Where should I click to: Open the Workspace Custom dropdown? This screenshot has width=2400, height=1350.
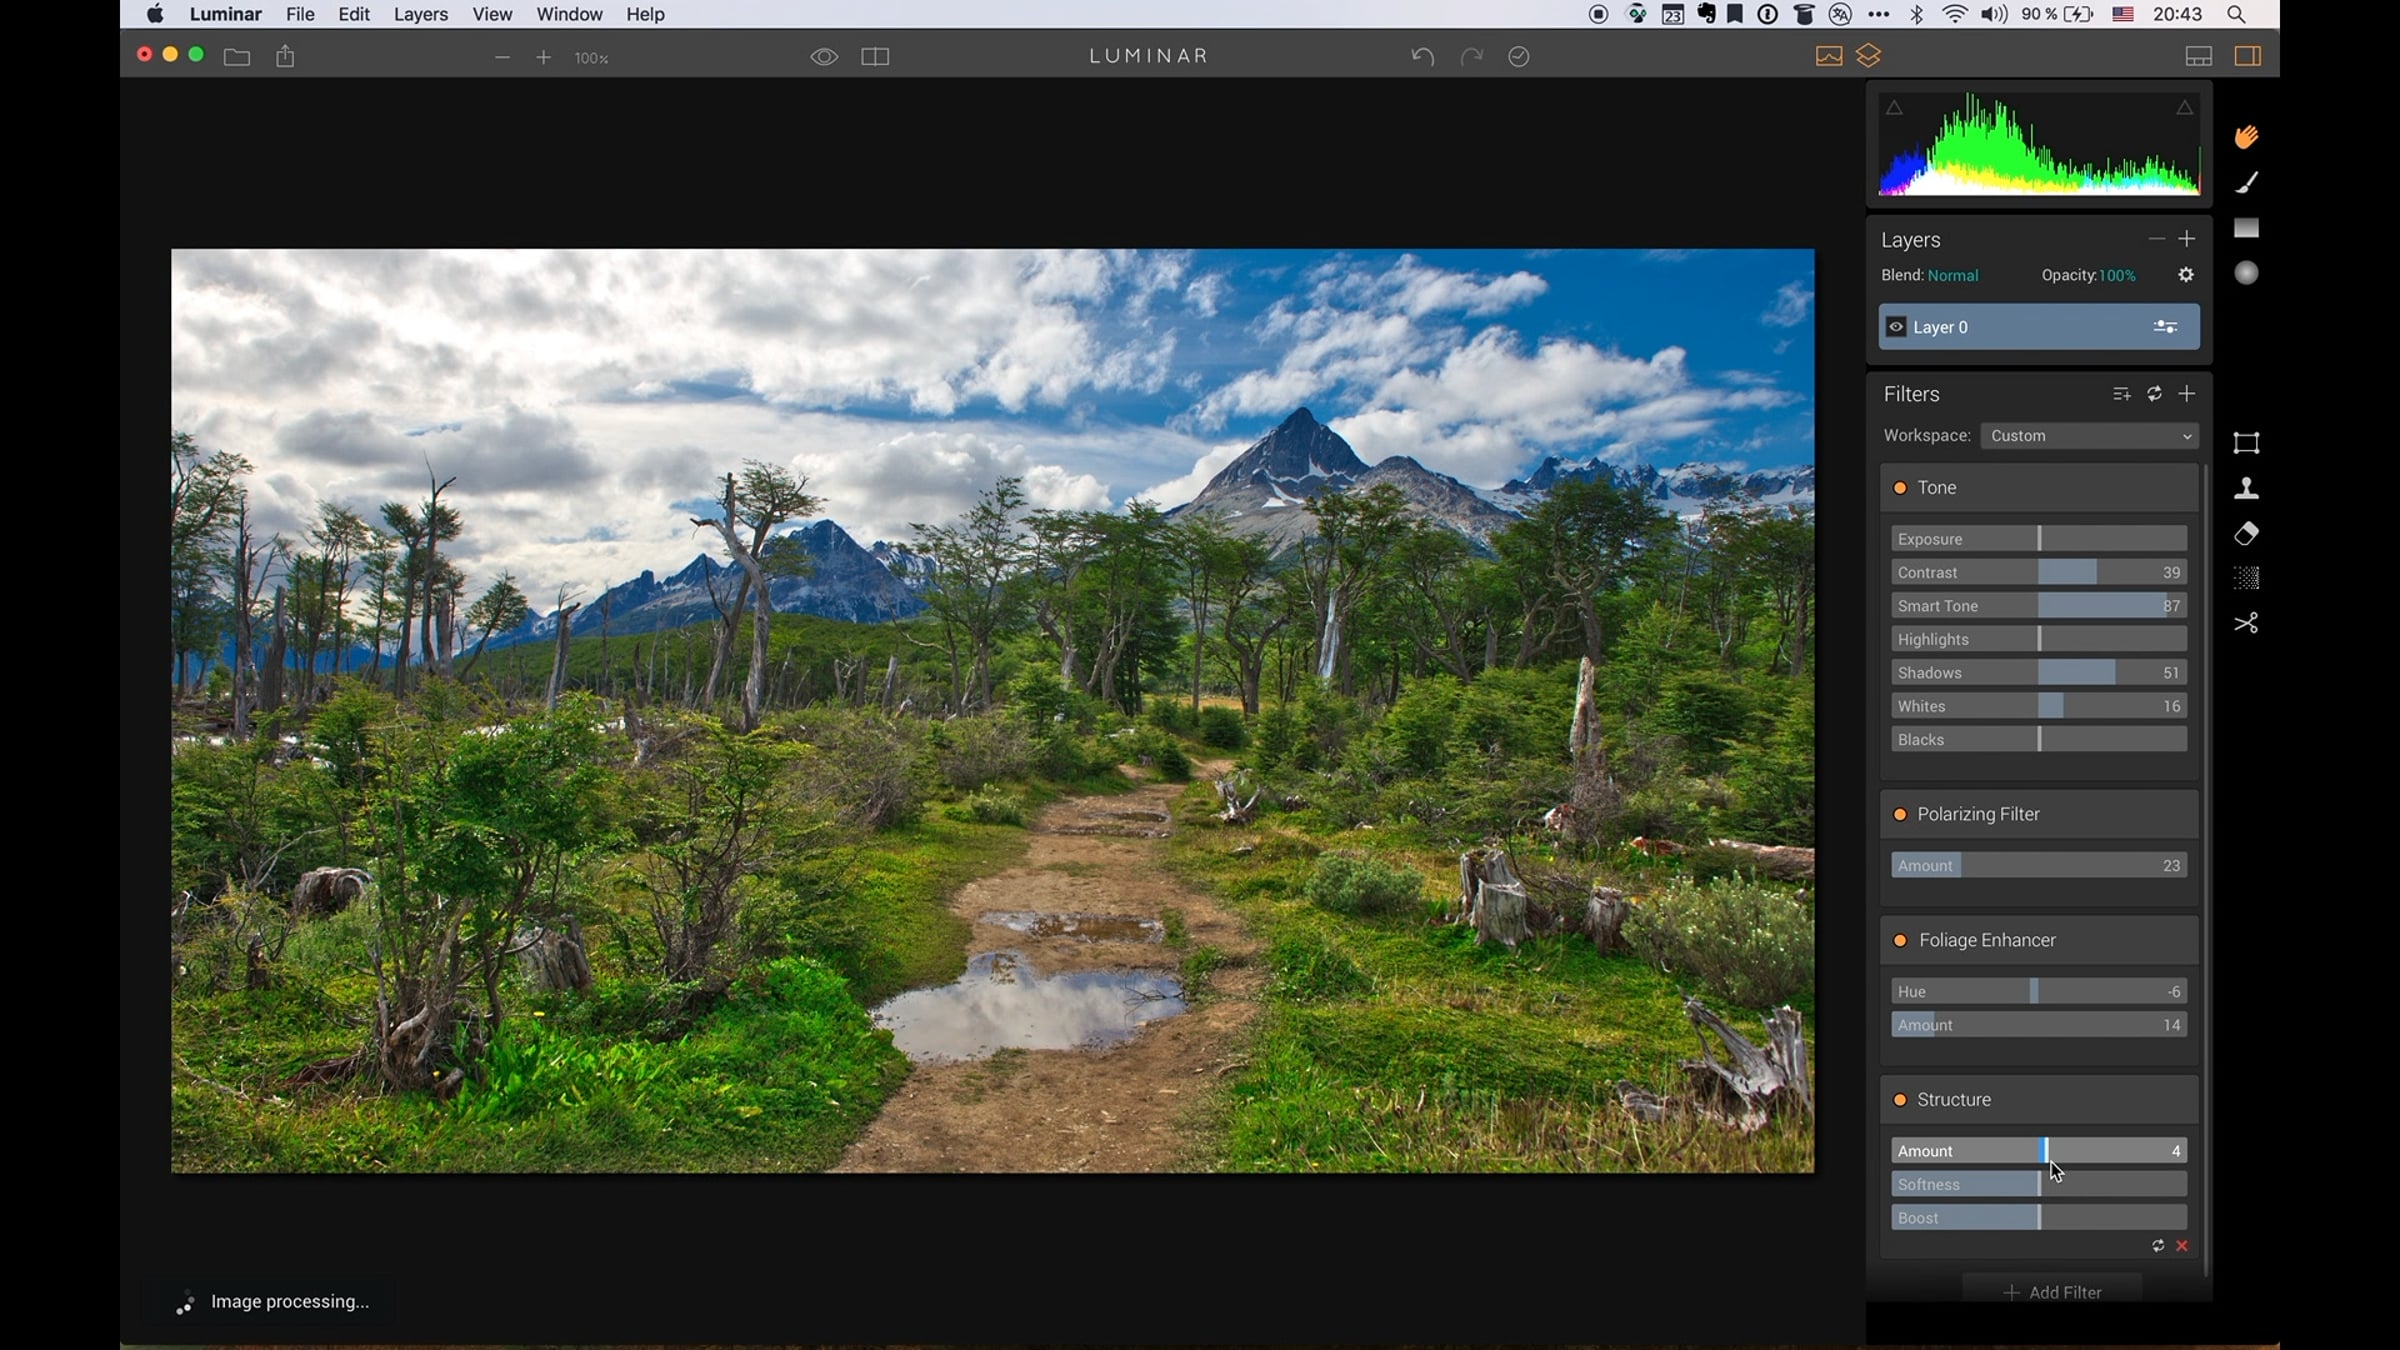tap(2089, 436)
